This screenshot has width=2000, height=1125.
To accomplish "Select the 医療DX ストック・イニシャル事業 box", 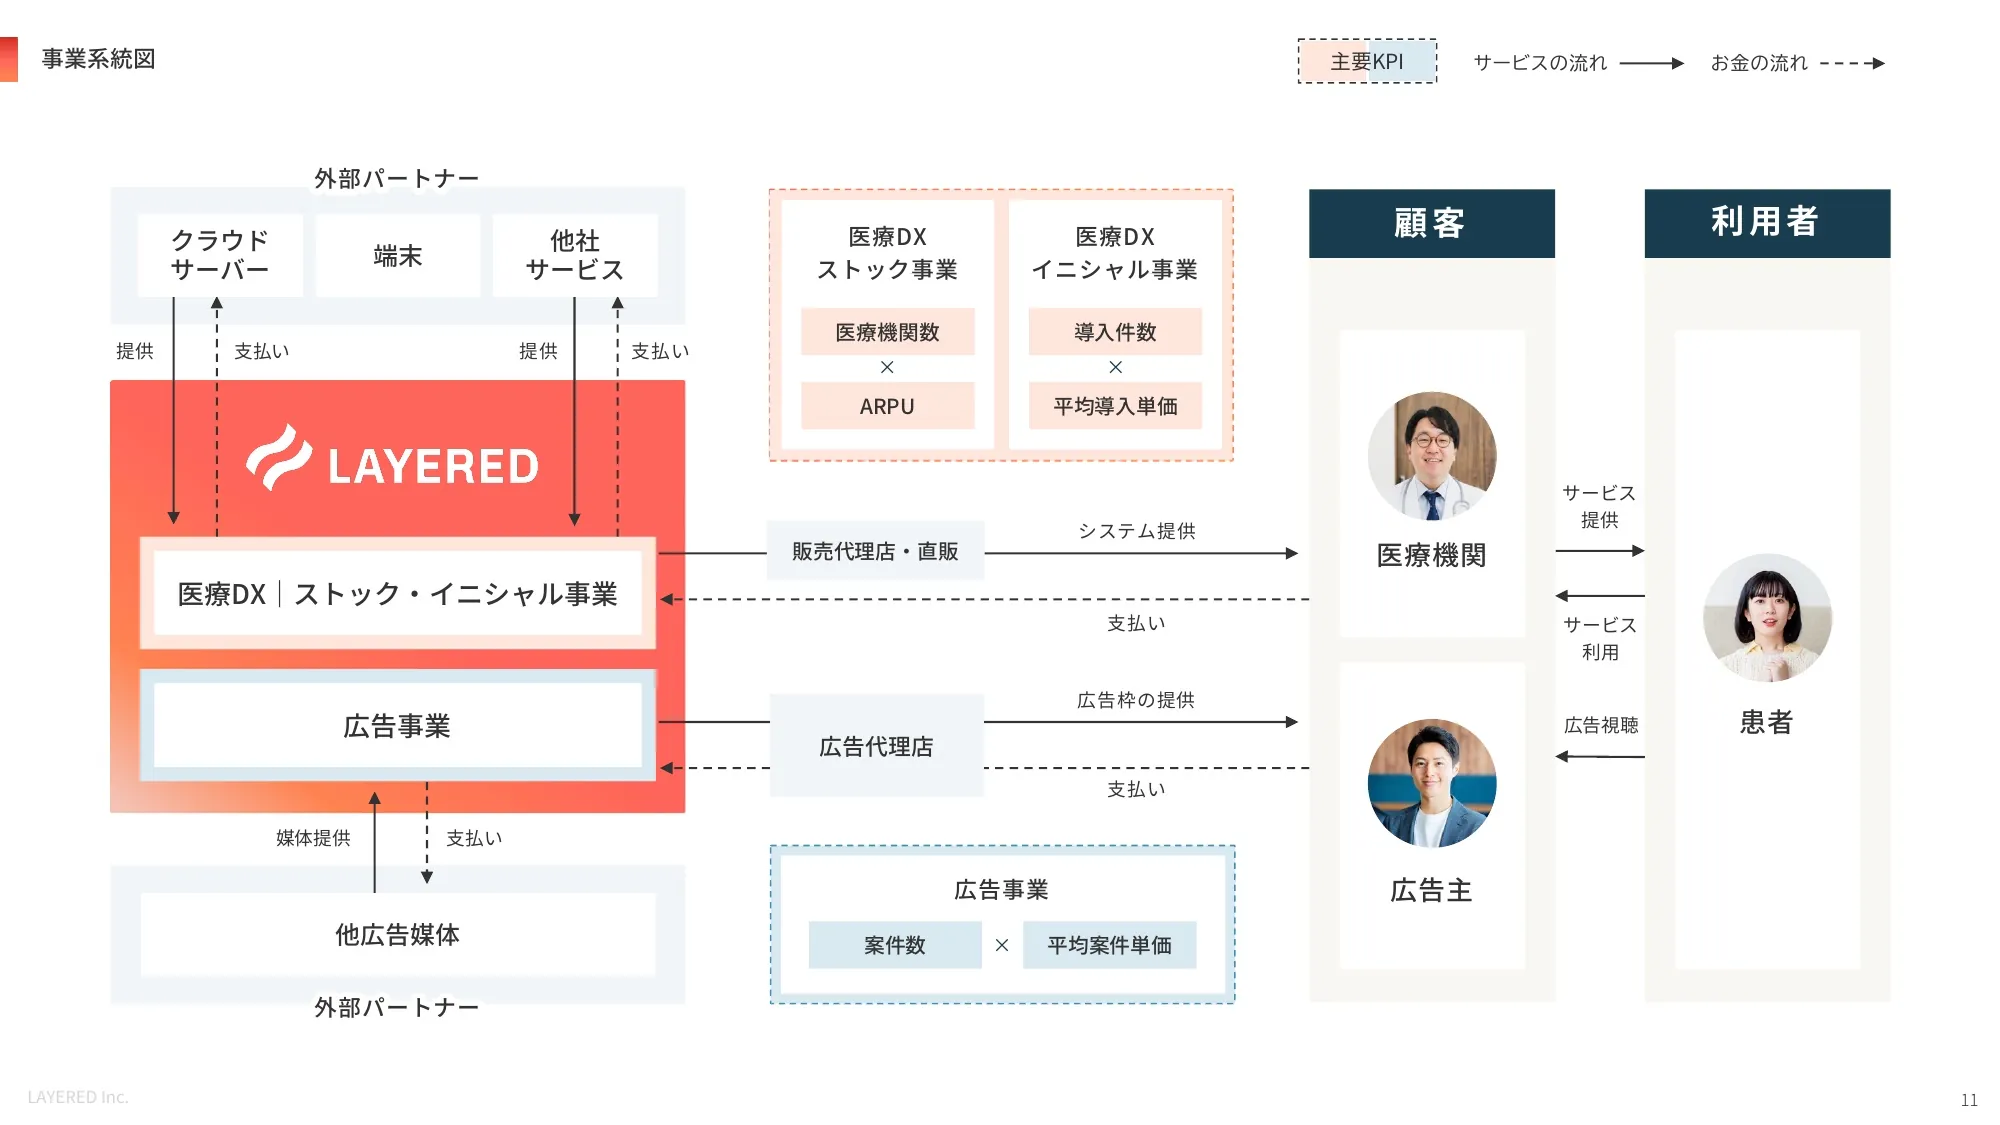I will pyautogui.click(x=398, y=593).
